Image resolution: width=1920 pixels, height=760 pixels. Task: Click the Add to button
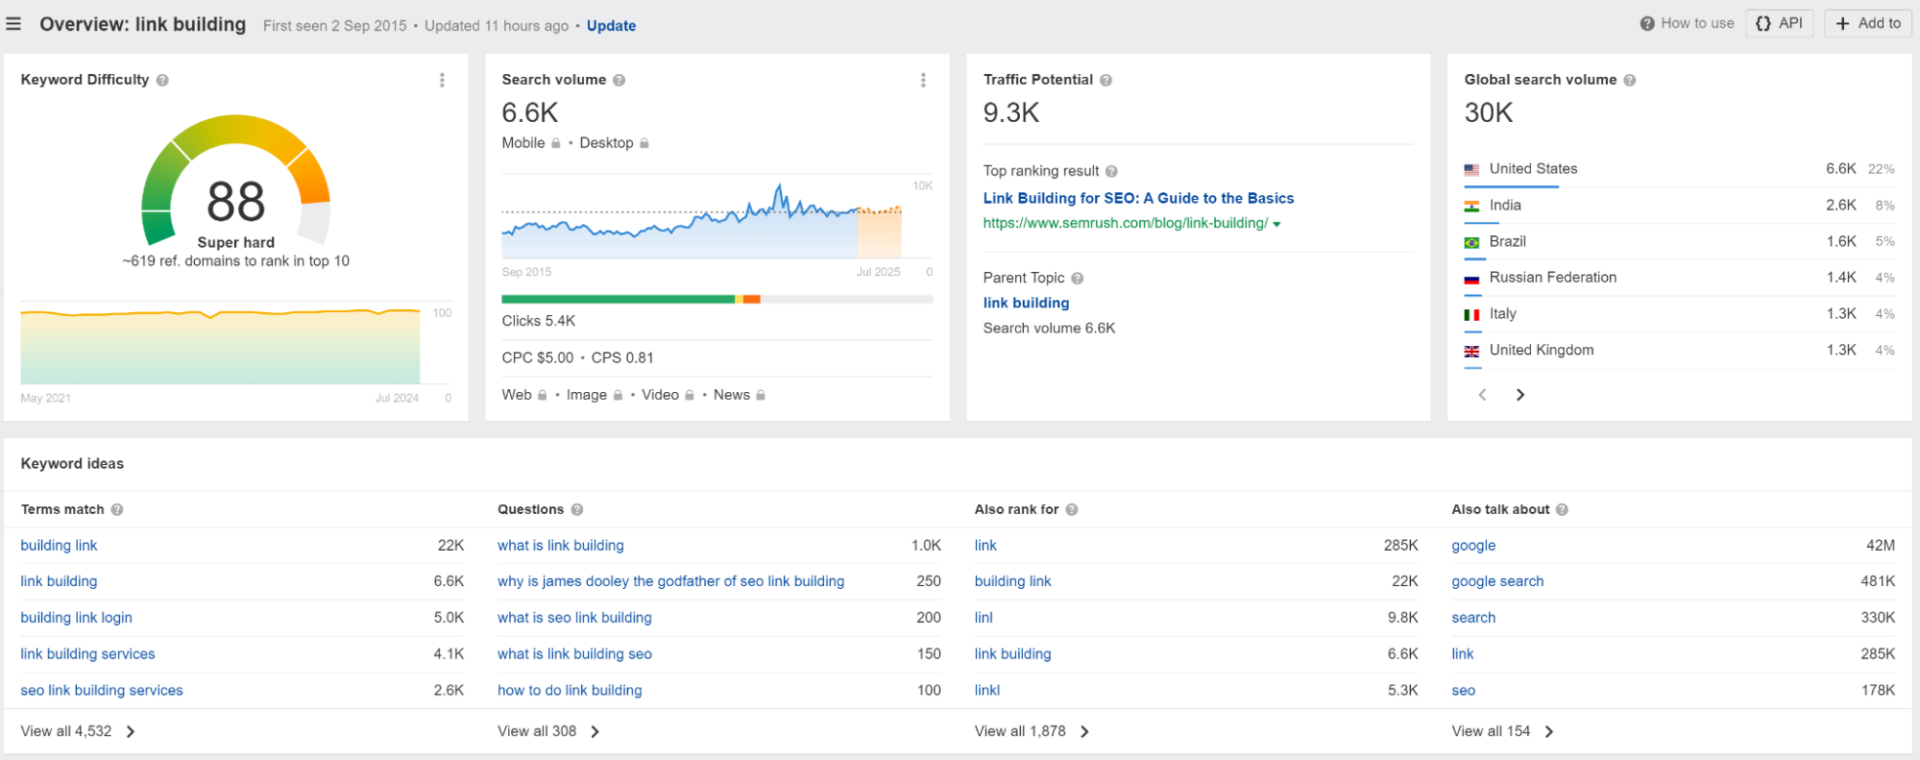pos(1868,23)
